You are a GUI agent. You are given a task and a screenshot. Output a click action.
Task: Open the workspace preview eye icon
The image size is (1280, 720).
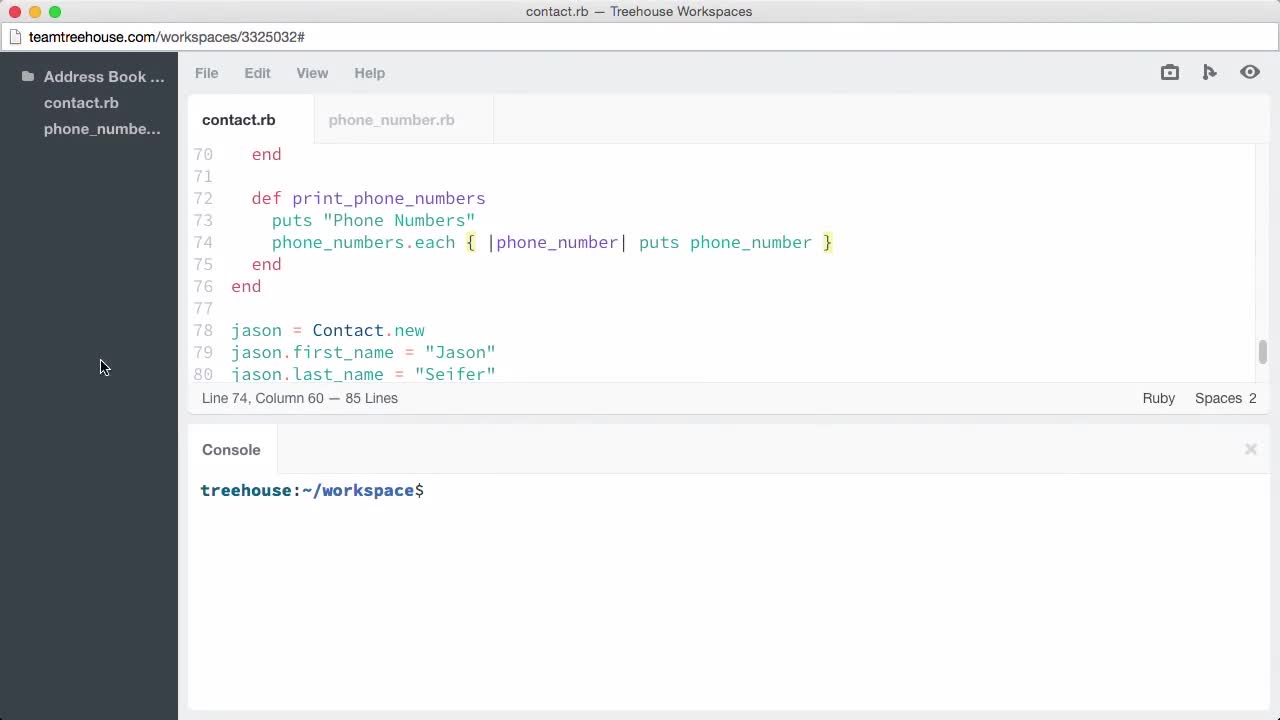tap(1249, 72)
